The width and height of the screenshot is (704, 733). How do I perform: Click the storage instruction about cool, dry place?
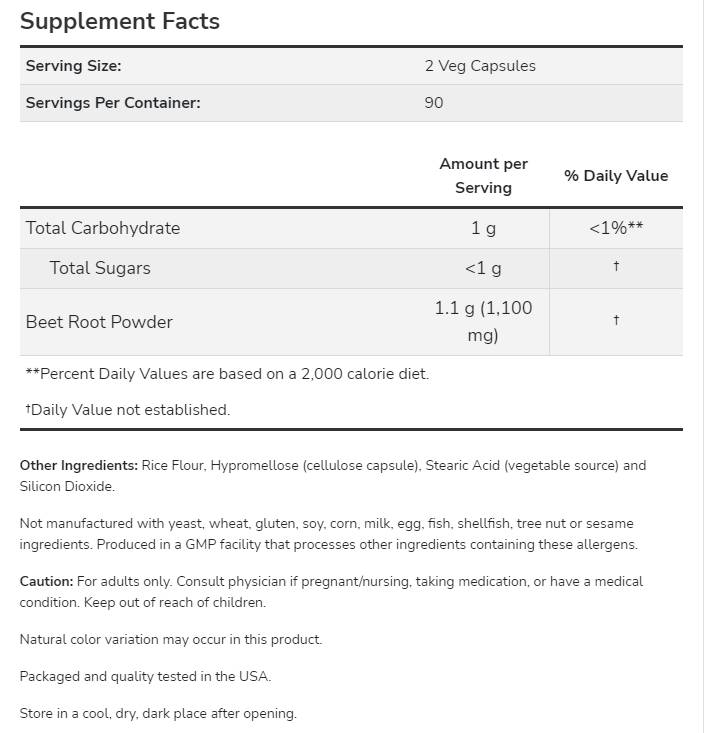(x=158, y=714)
